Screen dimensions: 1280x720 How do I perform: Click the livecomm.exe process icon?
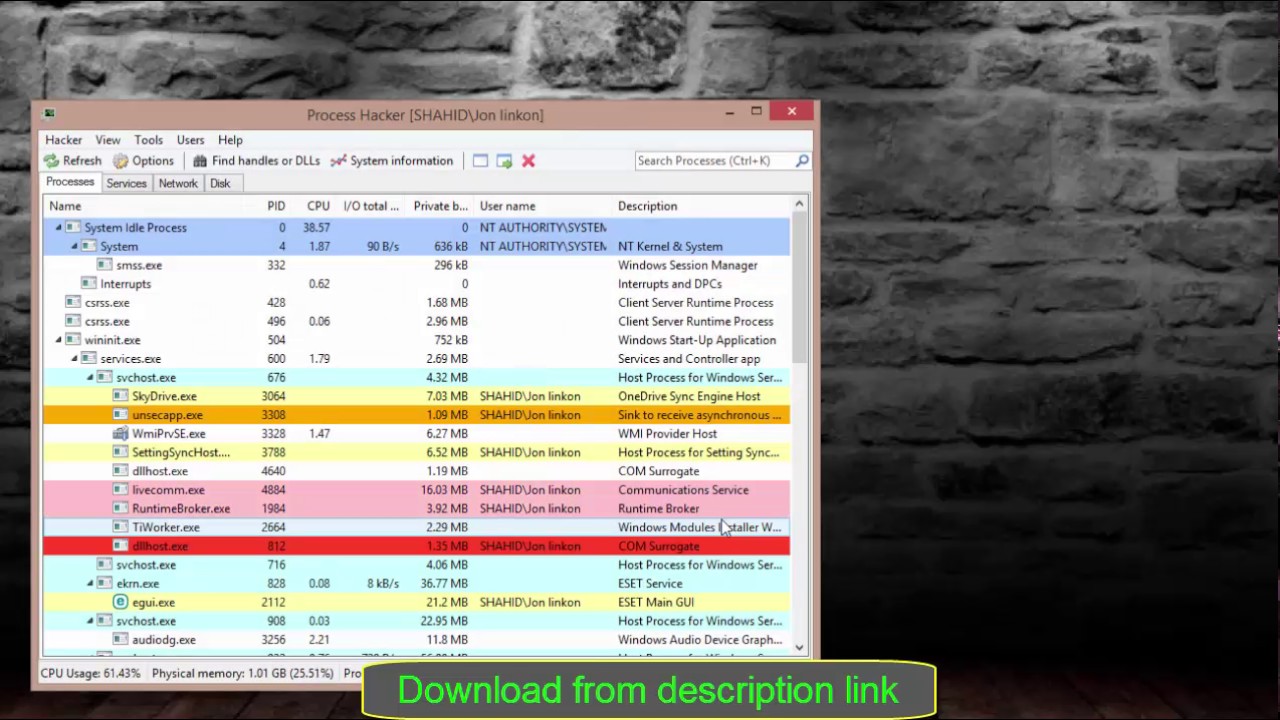tap(121, 490)
